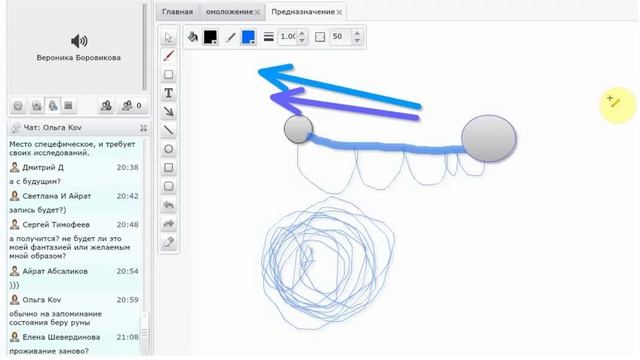Click the stop square button in media panel
Image resolution: width=640 pixels, height=360 pixels.
click(x=68, y=106)
